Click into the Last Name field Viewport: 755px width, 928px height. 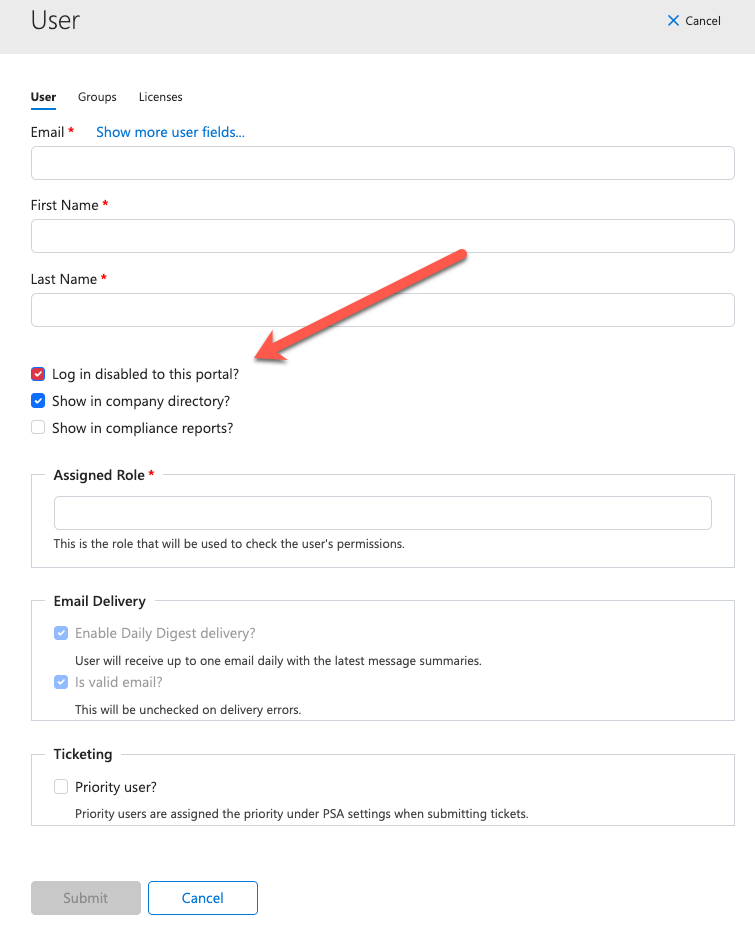click(x=383, y=310)
